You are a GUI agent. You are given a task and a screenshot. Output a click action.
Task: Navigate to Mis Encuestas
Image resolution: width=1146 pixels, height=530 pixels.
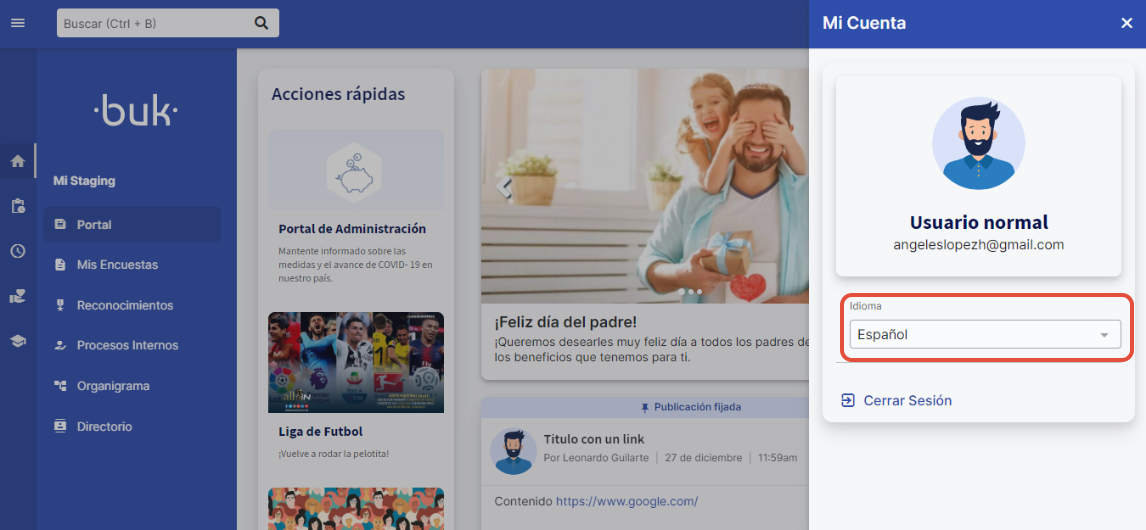[x=117, y=265]
